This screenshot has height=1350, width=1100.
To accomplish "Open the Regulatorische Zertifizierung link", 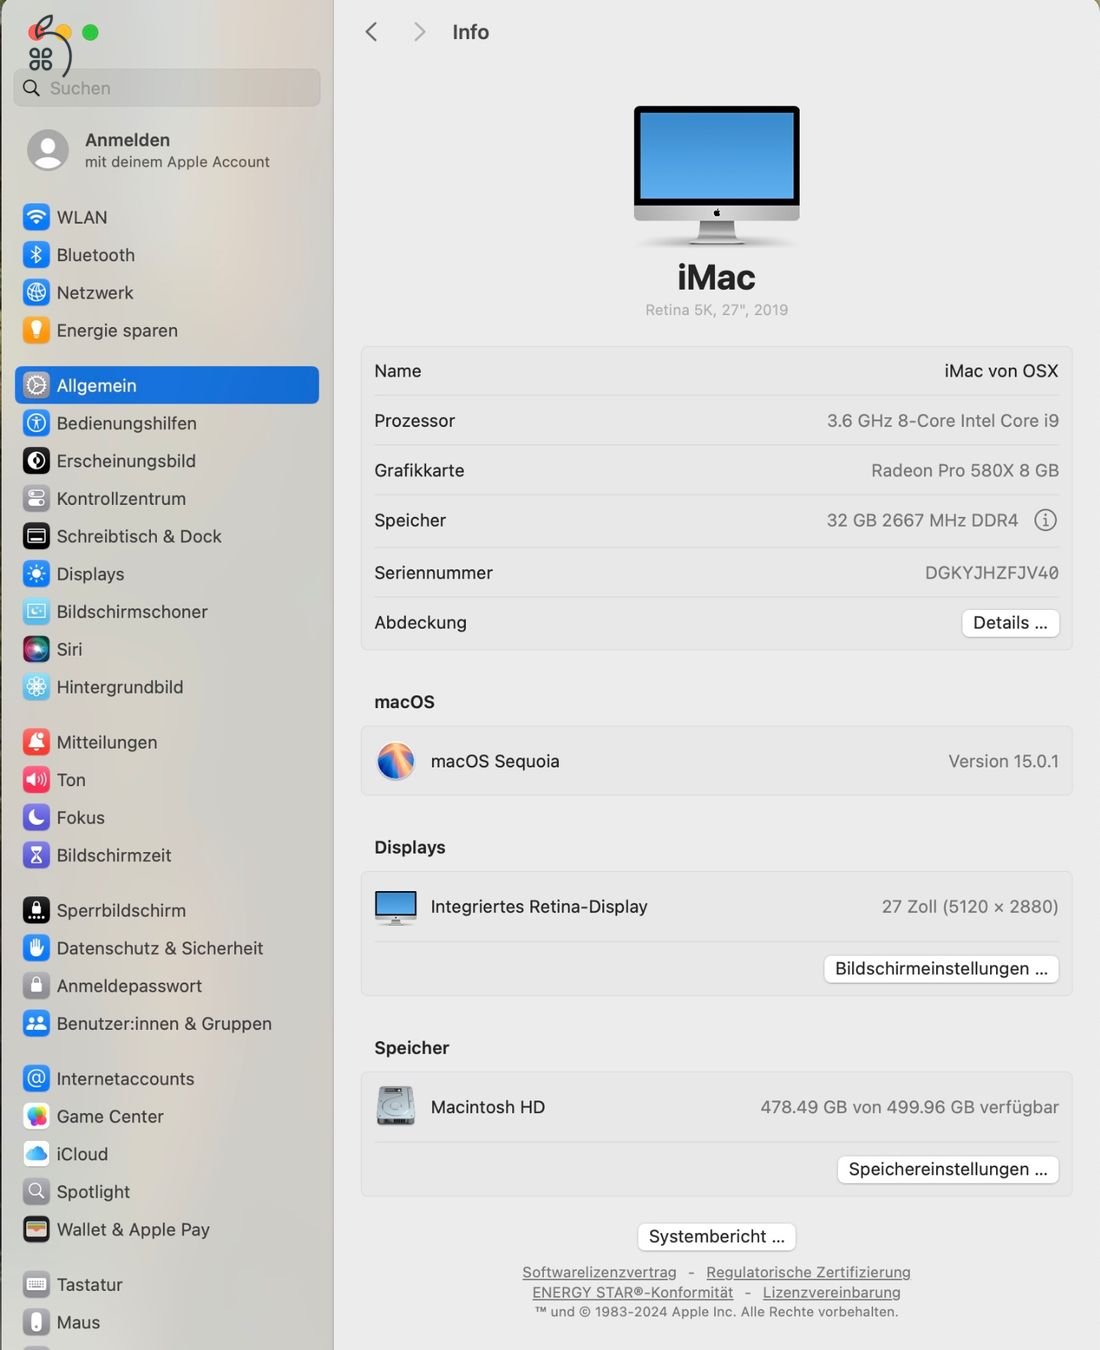I will [808, 1272].
